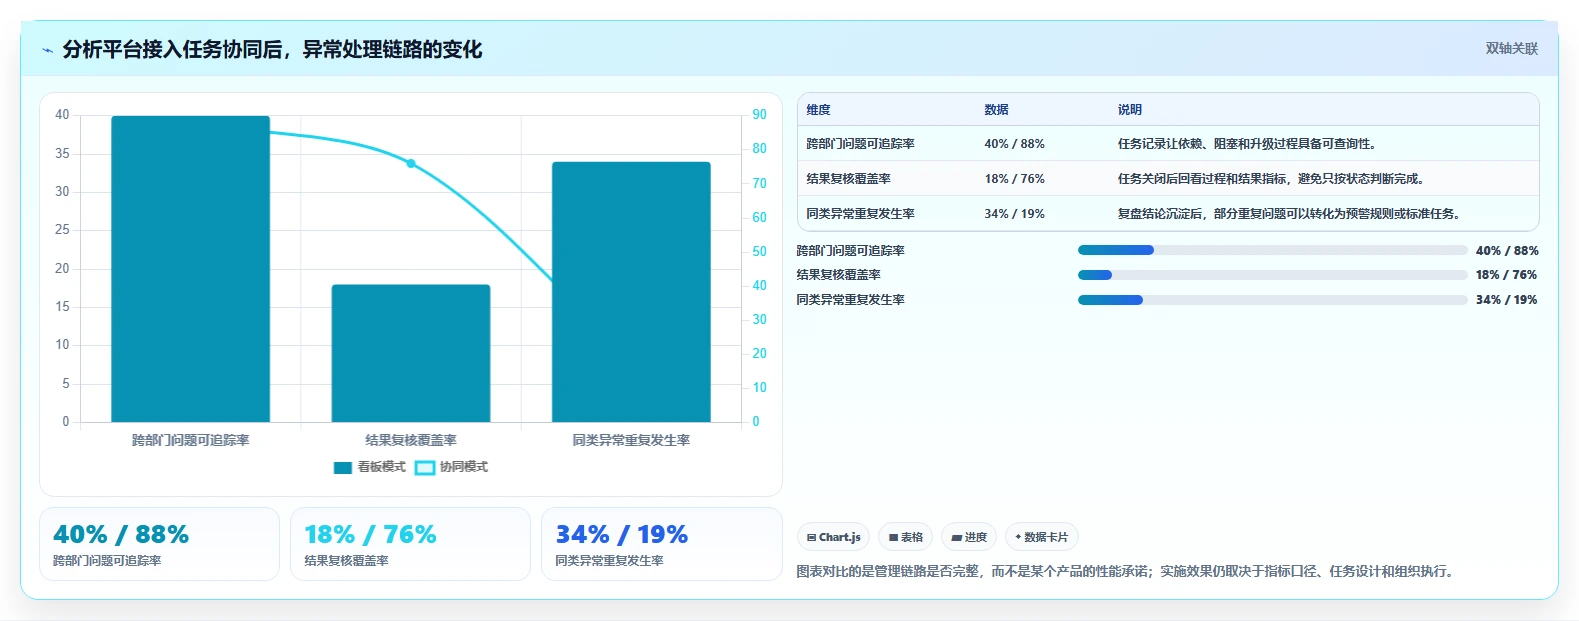Click the 18% / 76% summary card
Screen dimensions: 1579x621
point(410,544)
